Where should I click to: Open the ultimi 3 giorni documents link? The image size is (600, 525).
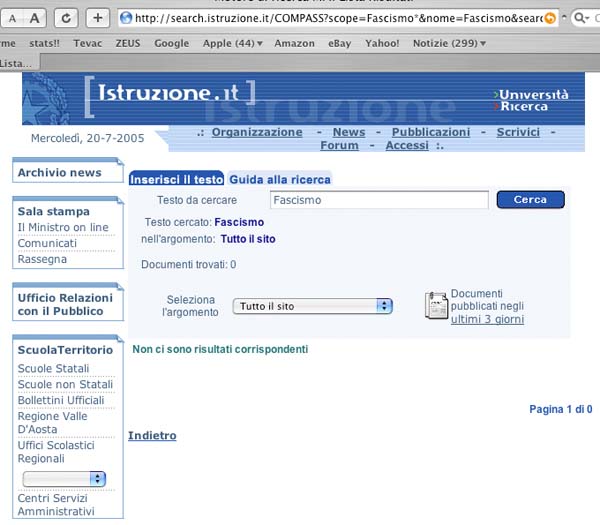[487, 319]
